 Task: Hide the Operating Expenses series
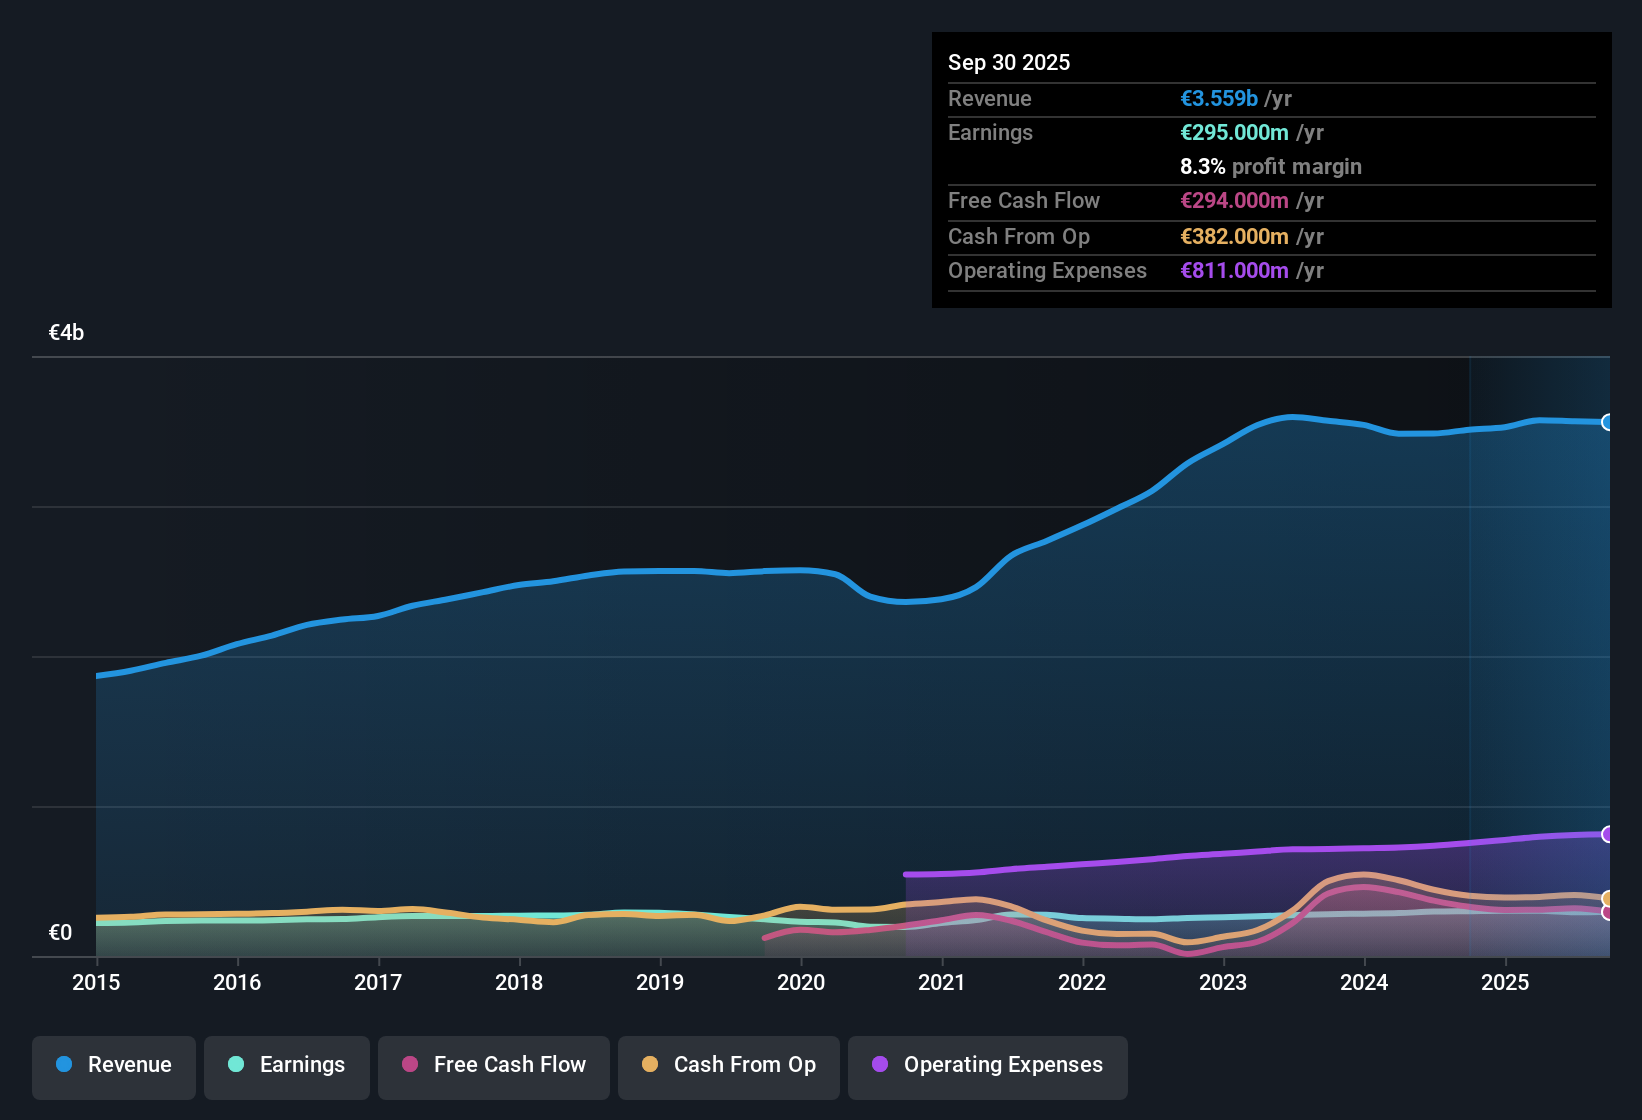(x=988, y=1065)
